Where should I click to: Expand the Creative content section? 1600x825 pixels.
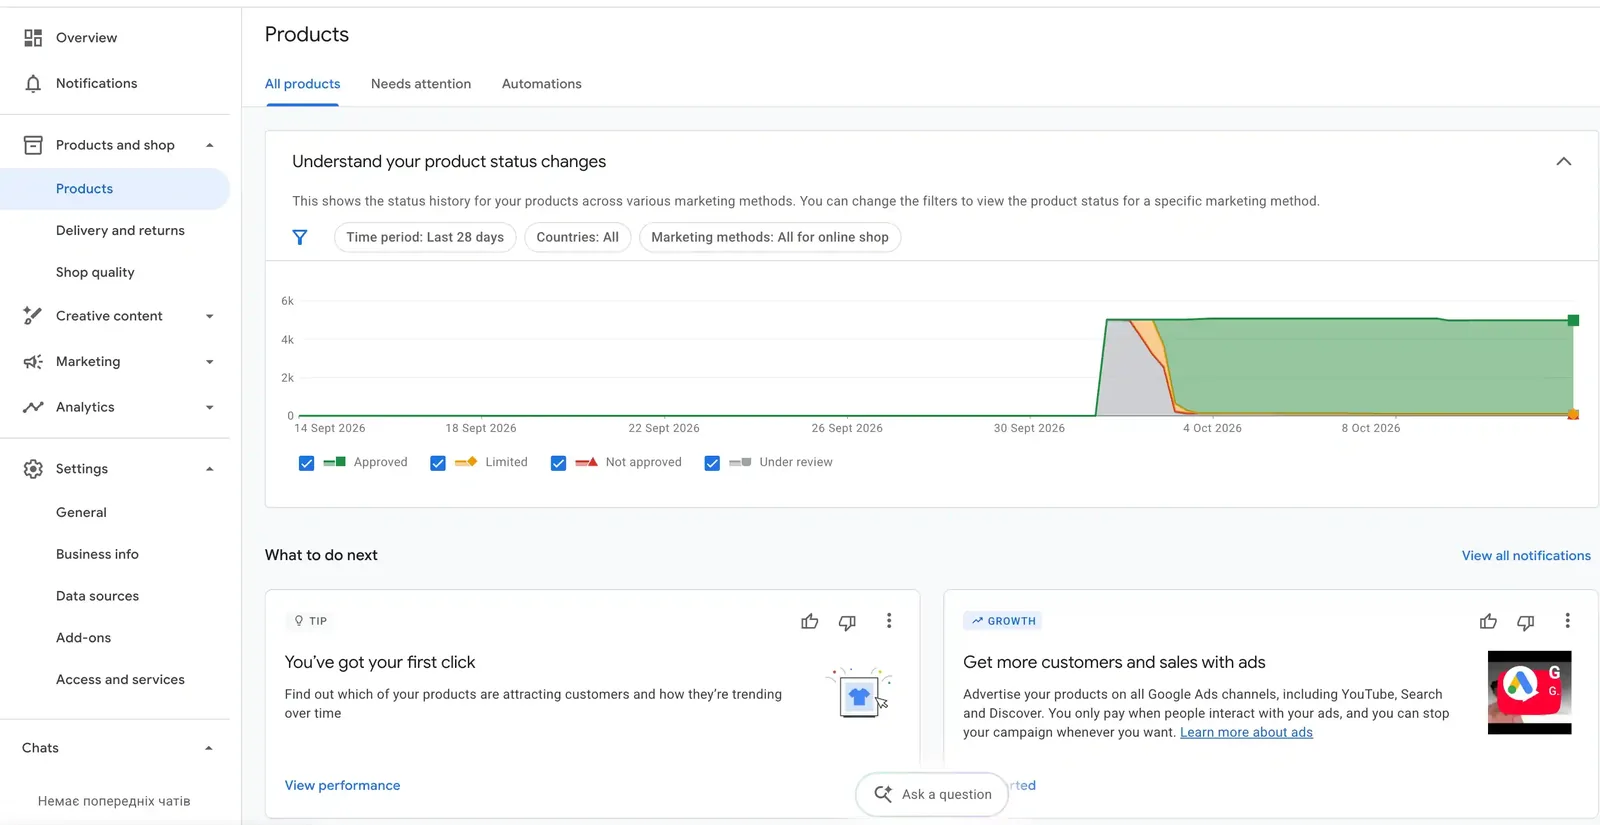210,317
